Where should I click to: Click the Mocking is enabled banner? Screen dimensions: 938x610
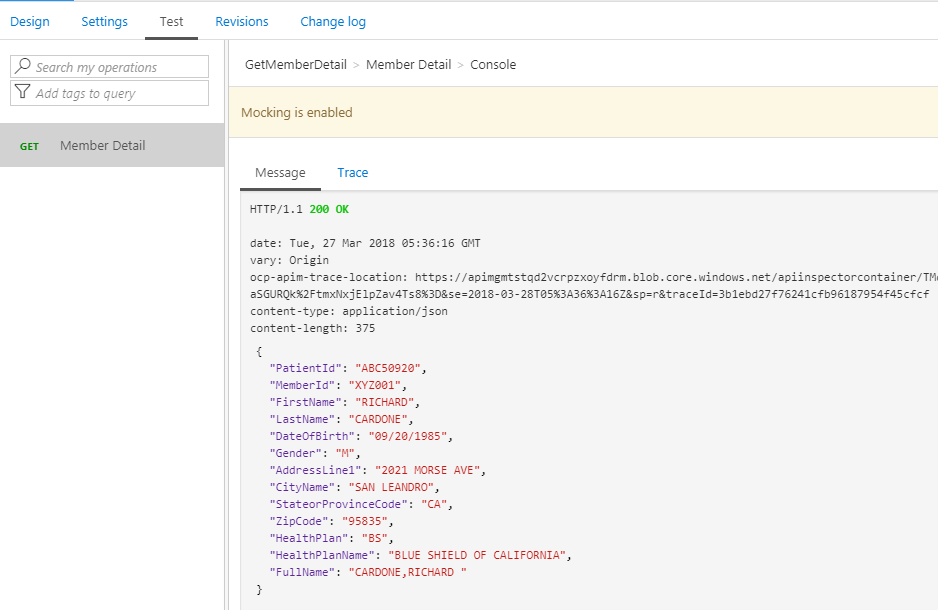pos(583,112)
